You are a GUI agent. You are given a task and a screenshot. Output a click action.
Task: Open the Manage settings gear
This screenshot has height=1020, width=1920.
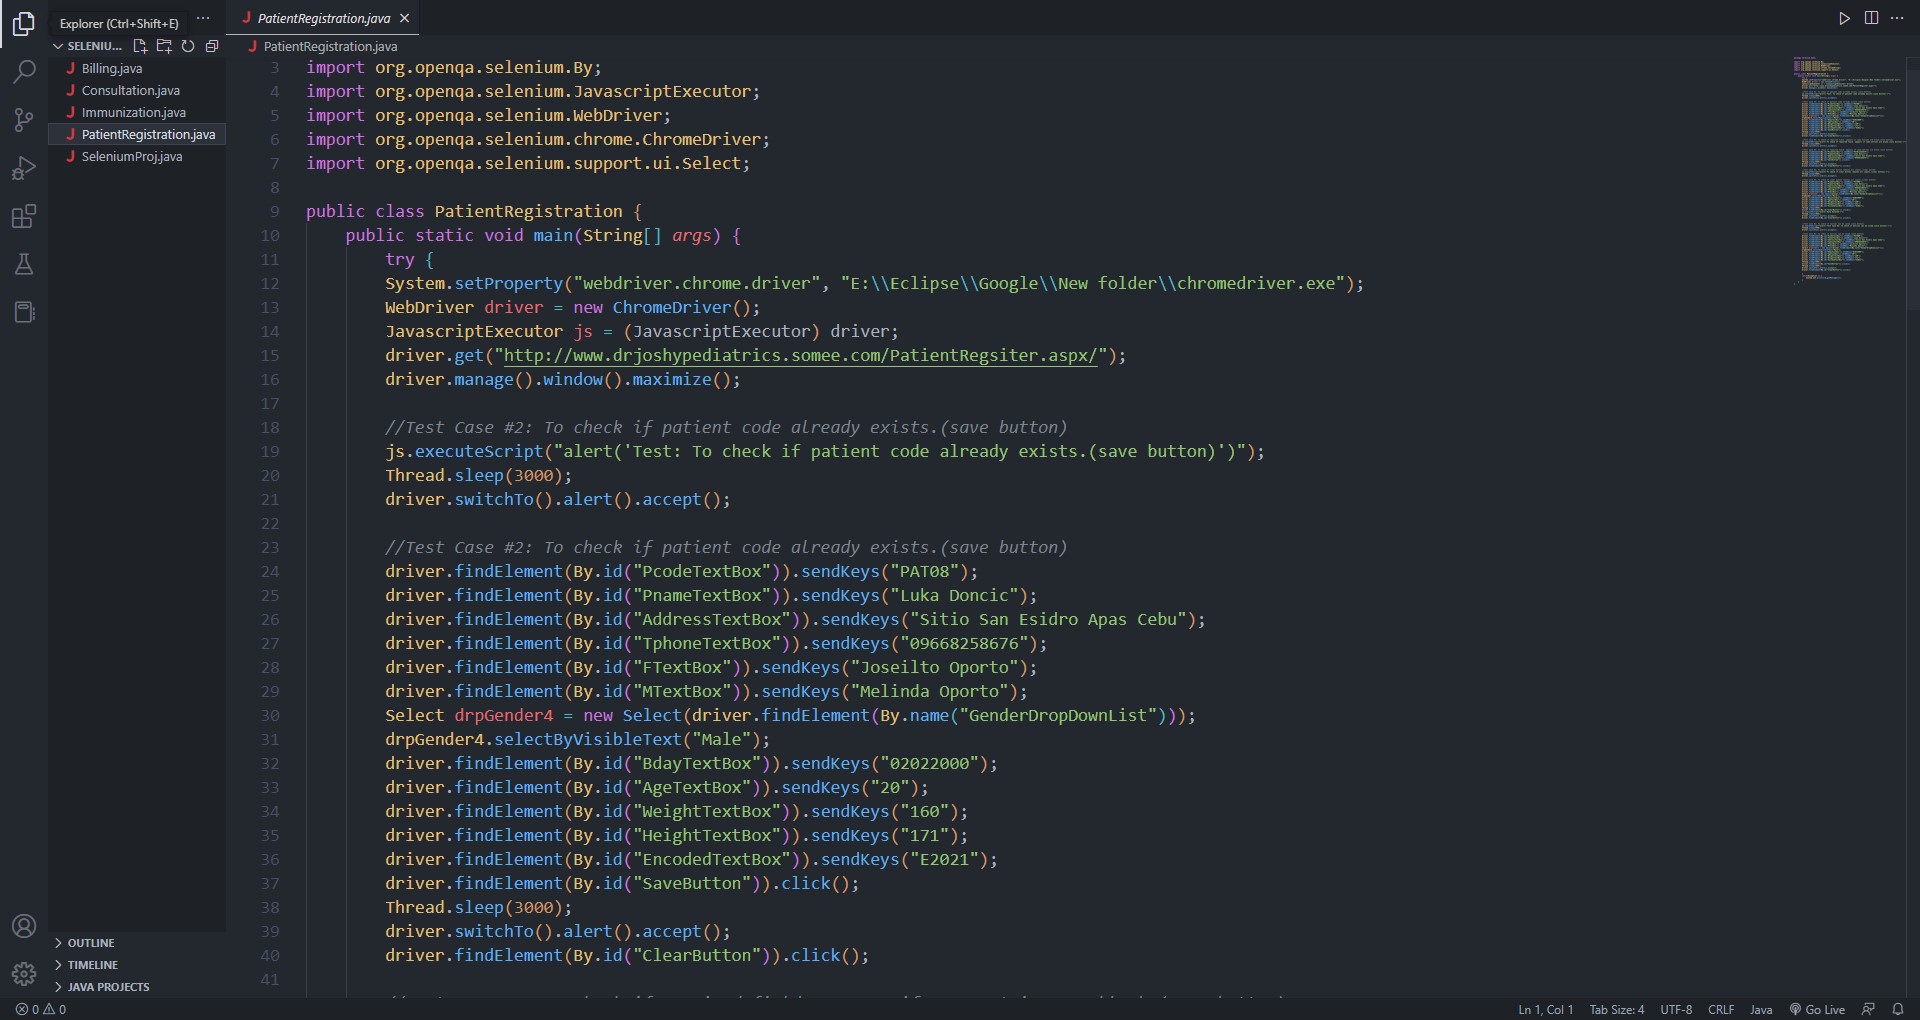tap(24, 973)
